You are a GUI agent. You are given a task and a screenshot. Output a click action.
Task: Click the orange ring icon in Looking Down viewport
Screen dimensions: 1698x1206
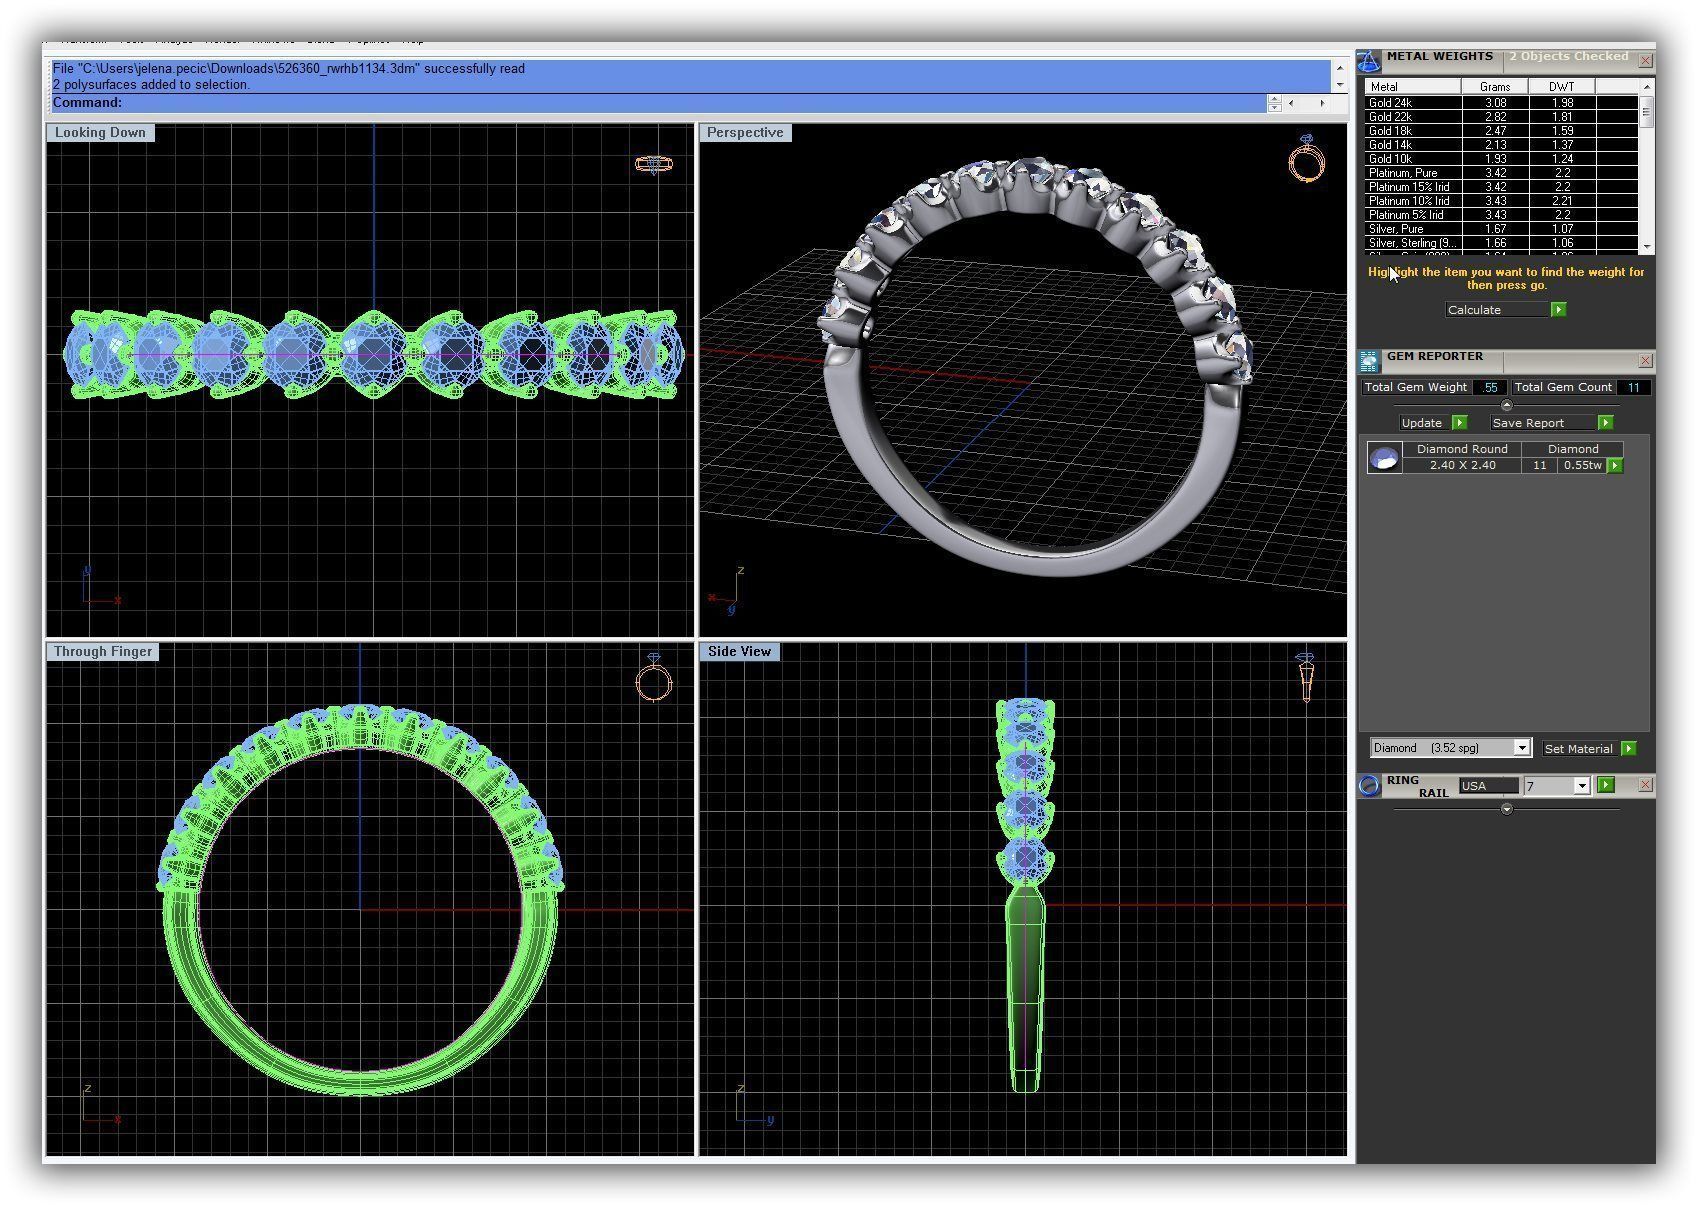(x=654, y=164)
